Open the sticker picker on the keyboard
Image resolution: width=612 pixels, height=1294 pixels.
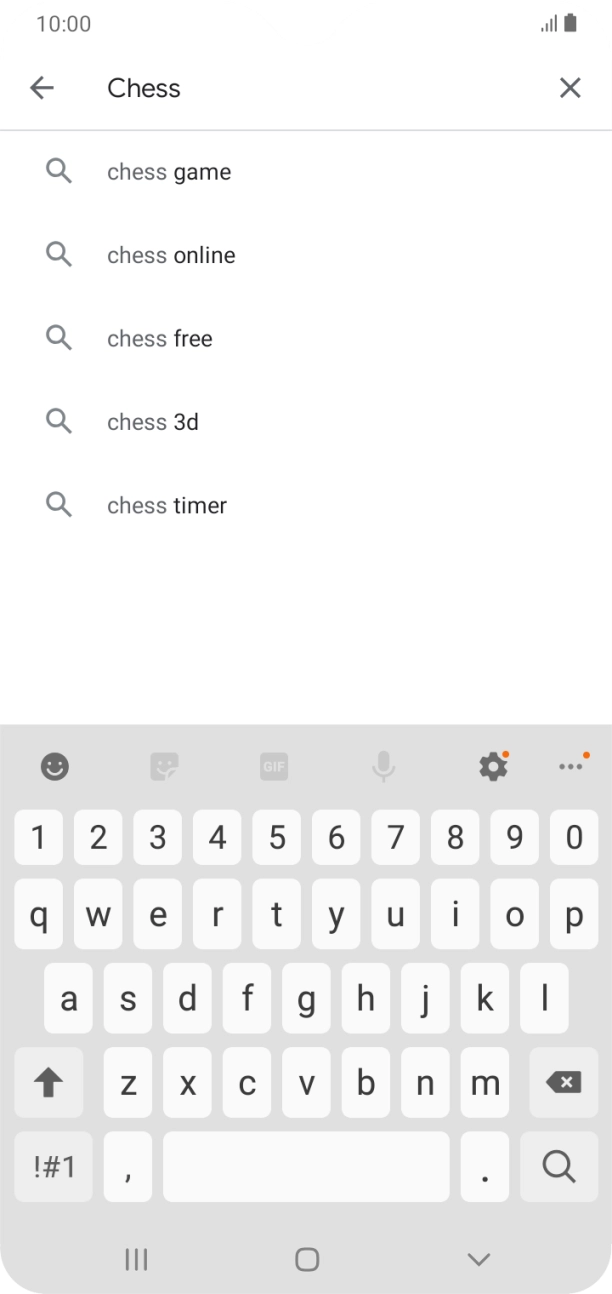coord(164,766)
